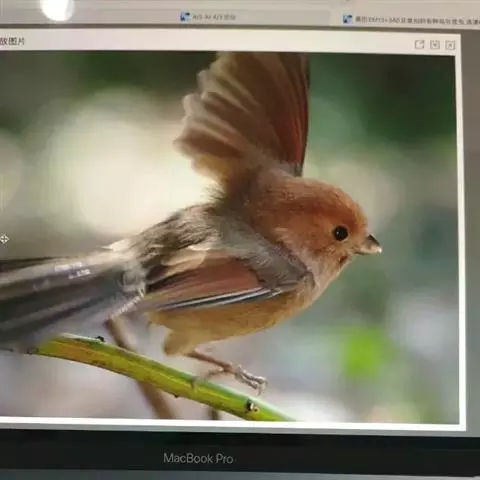Screen dimensions: 480x480
Task: Open the image in a new window
Action: tap(419, 44)
